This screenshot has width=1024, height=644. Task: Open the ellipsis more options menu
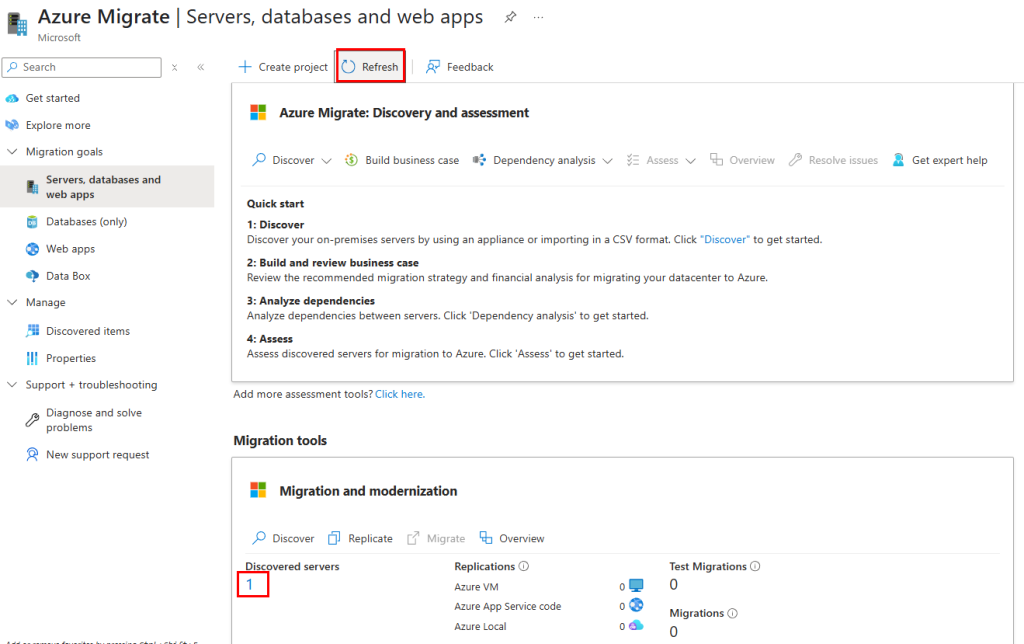(538, 18)
